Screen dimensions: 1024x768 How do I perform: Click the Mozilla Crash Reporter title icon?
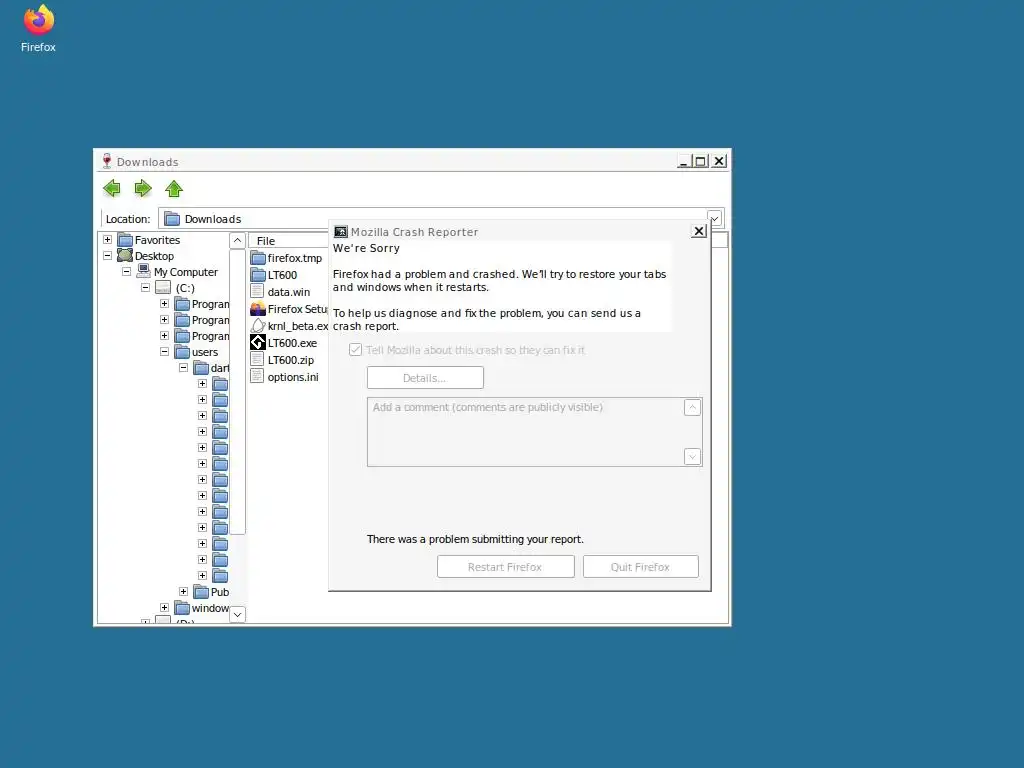[340, 232]
